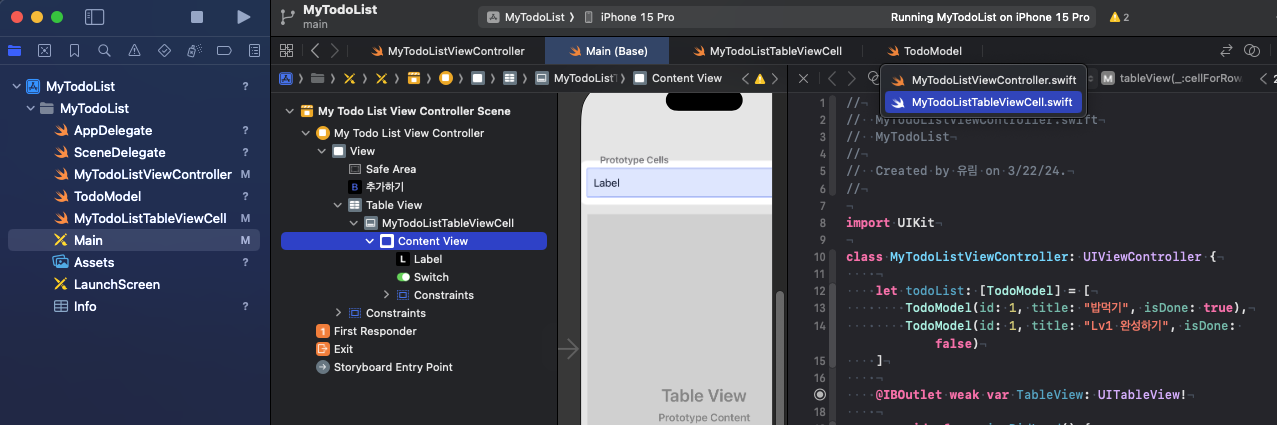The width and height of the screenshot is (1277, 425).
Task: Open the Debug navigator spray-can tab
Action: coord(194,50)
